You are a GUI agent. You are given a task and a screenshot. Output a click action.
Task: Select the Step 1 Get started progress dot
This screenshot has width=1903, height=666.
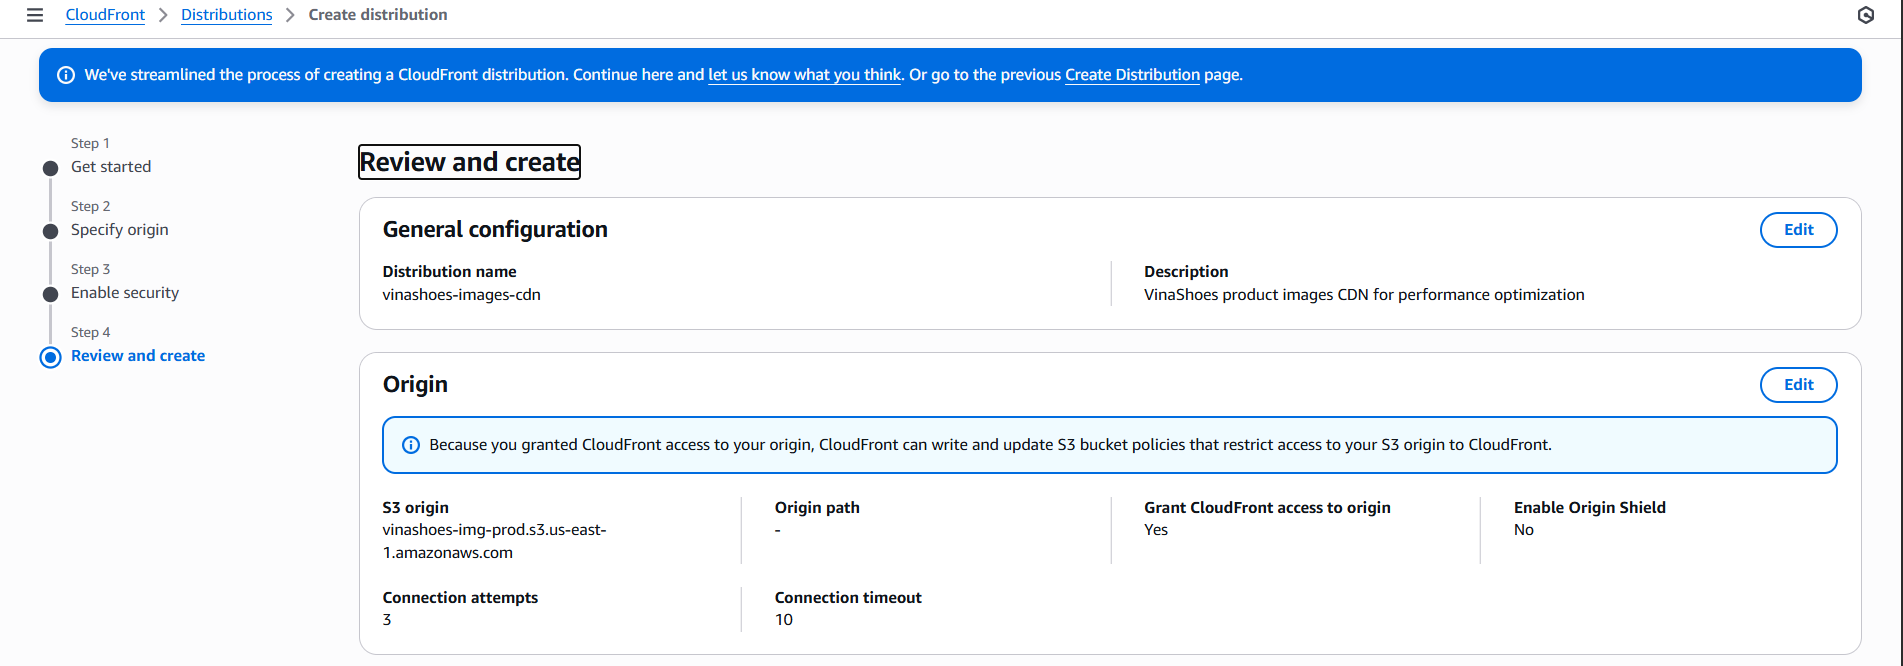tap(51, 168)
